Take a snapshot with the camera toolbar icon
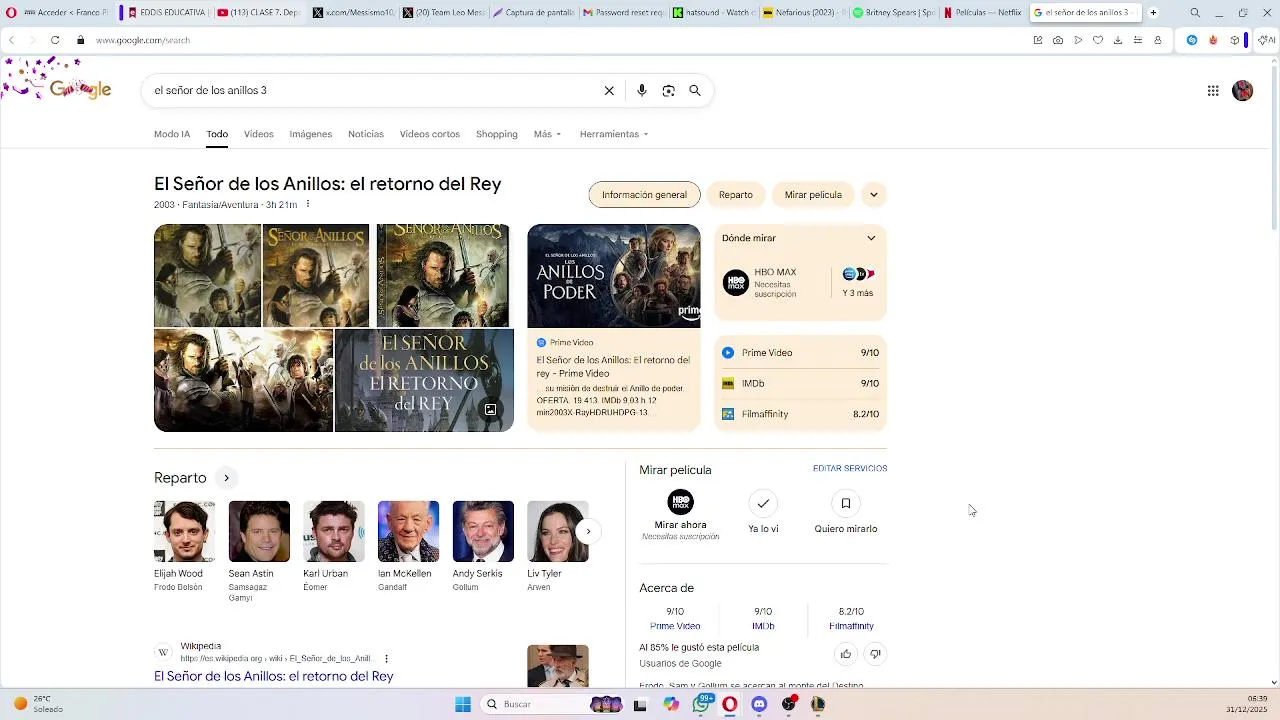 coord(1058,40)
